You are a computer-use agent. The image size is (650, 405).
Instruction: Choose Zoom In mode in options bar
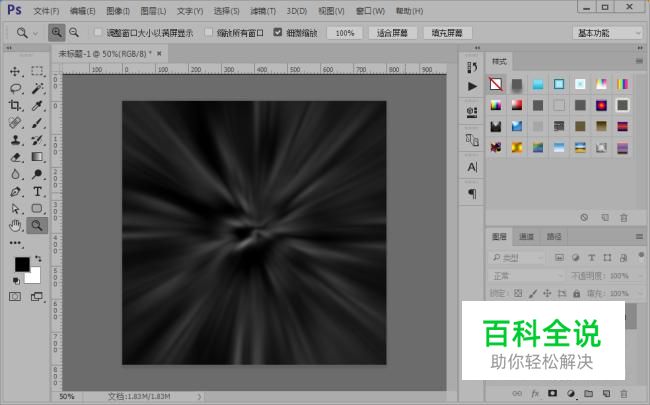56,32
